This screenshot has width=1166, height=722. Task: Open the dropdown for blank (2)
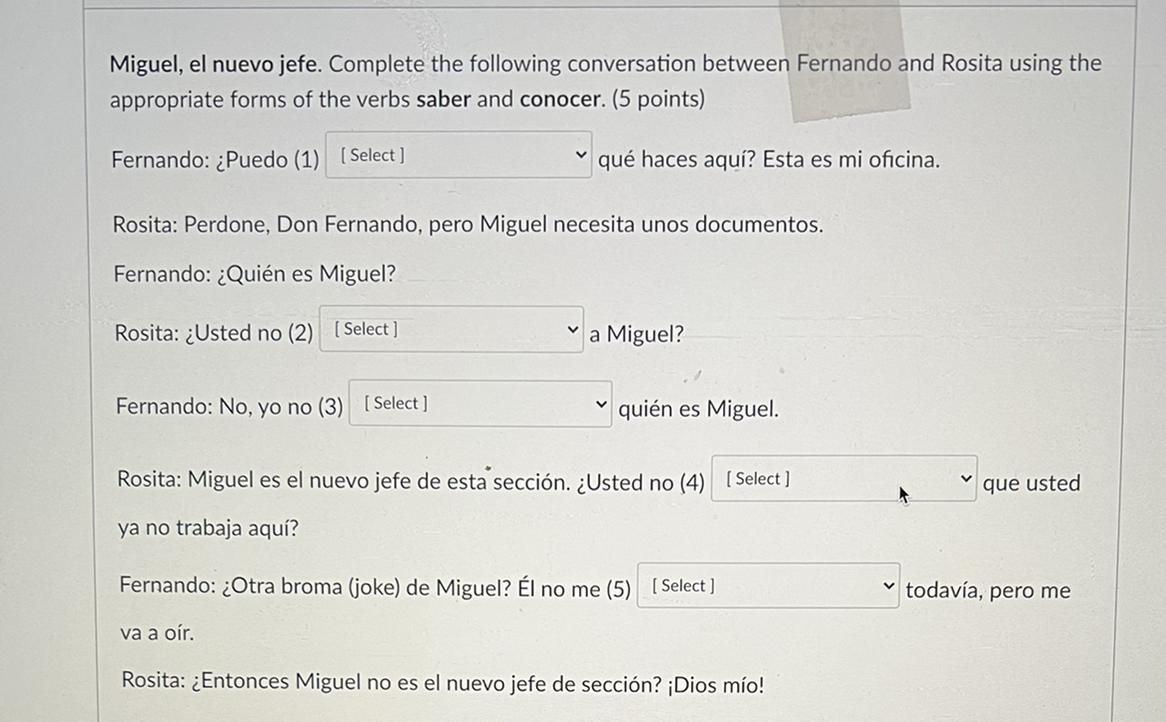450,330
